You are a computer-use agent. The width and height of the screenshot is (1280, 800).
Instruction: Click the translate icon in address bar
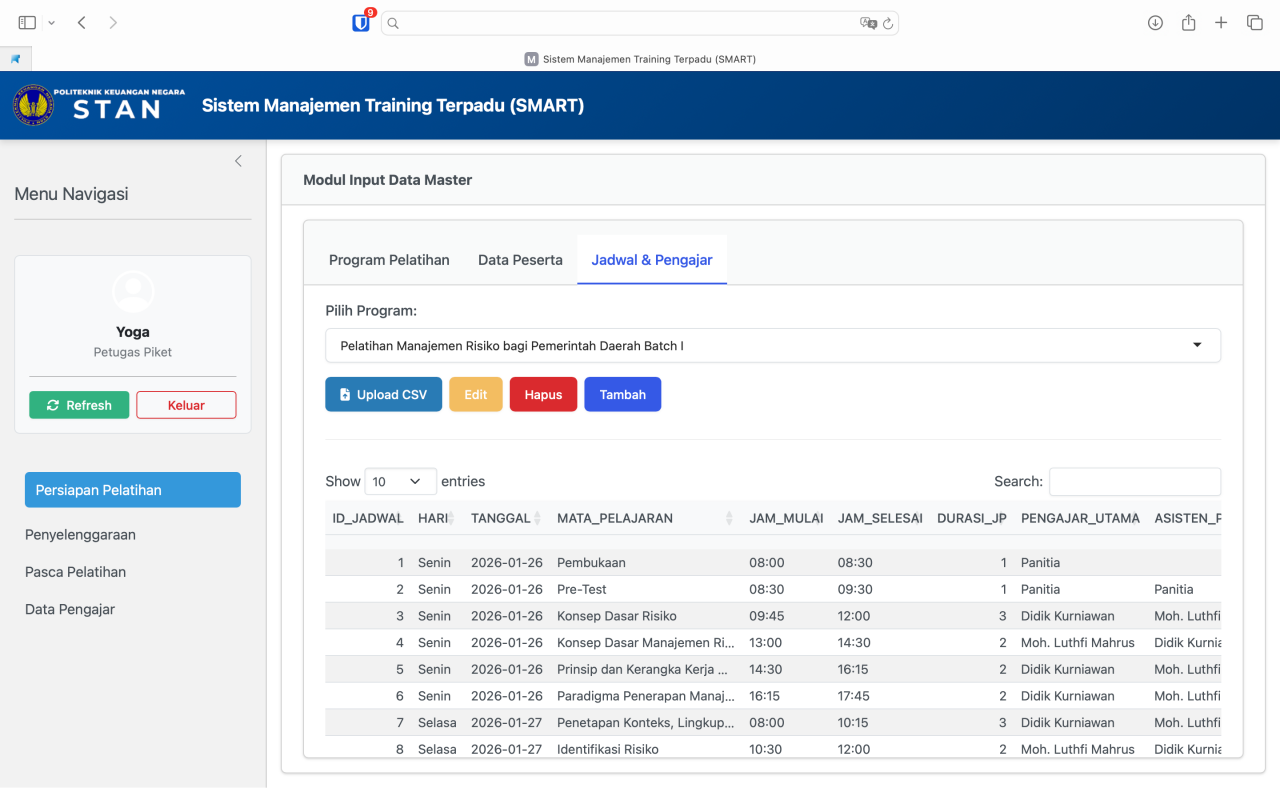click(867, 23)
